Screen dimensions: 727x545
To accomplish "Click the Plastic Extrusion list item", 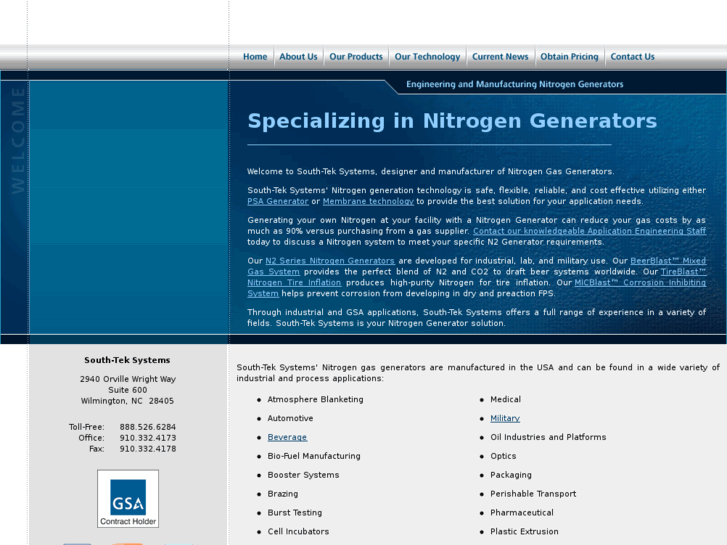I will pyautogui.click(x=524, y=532).
